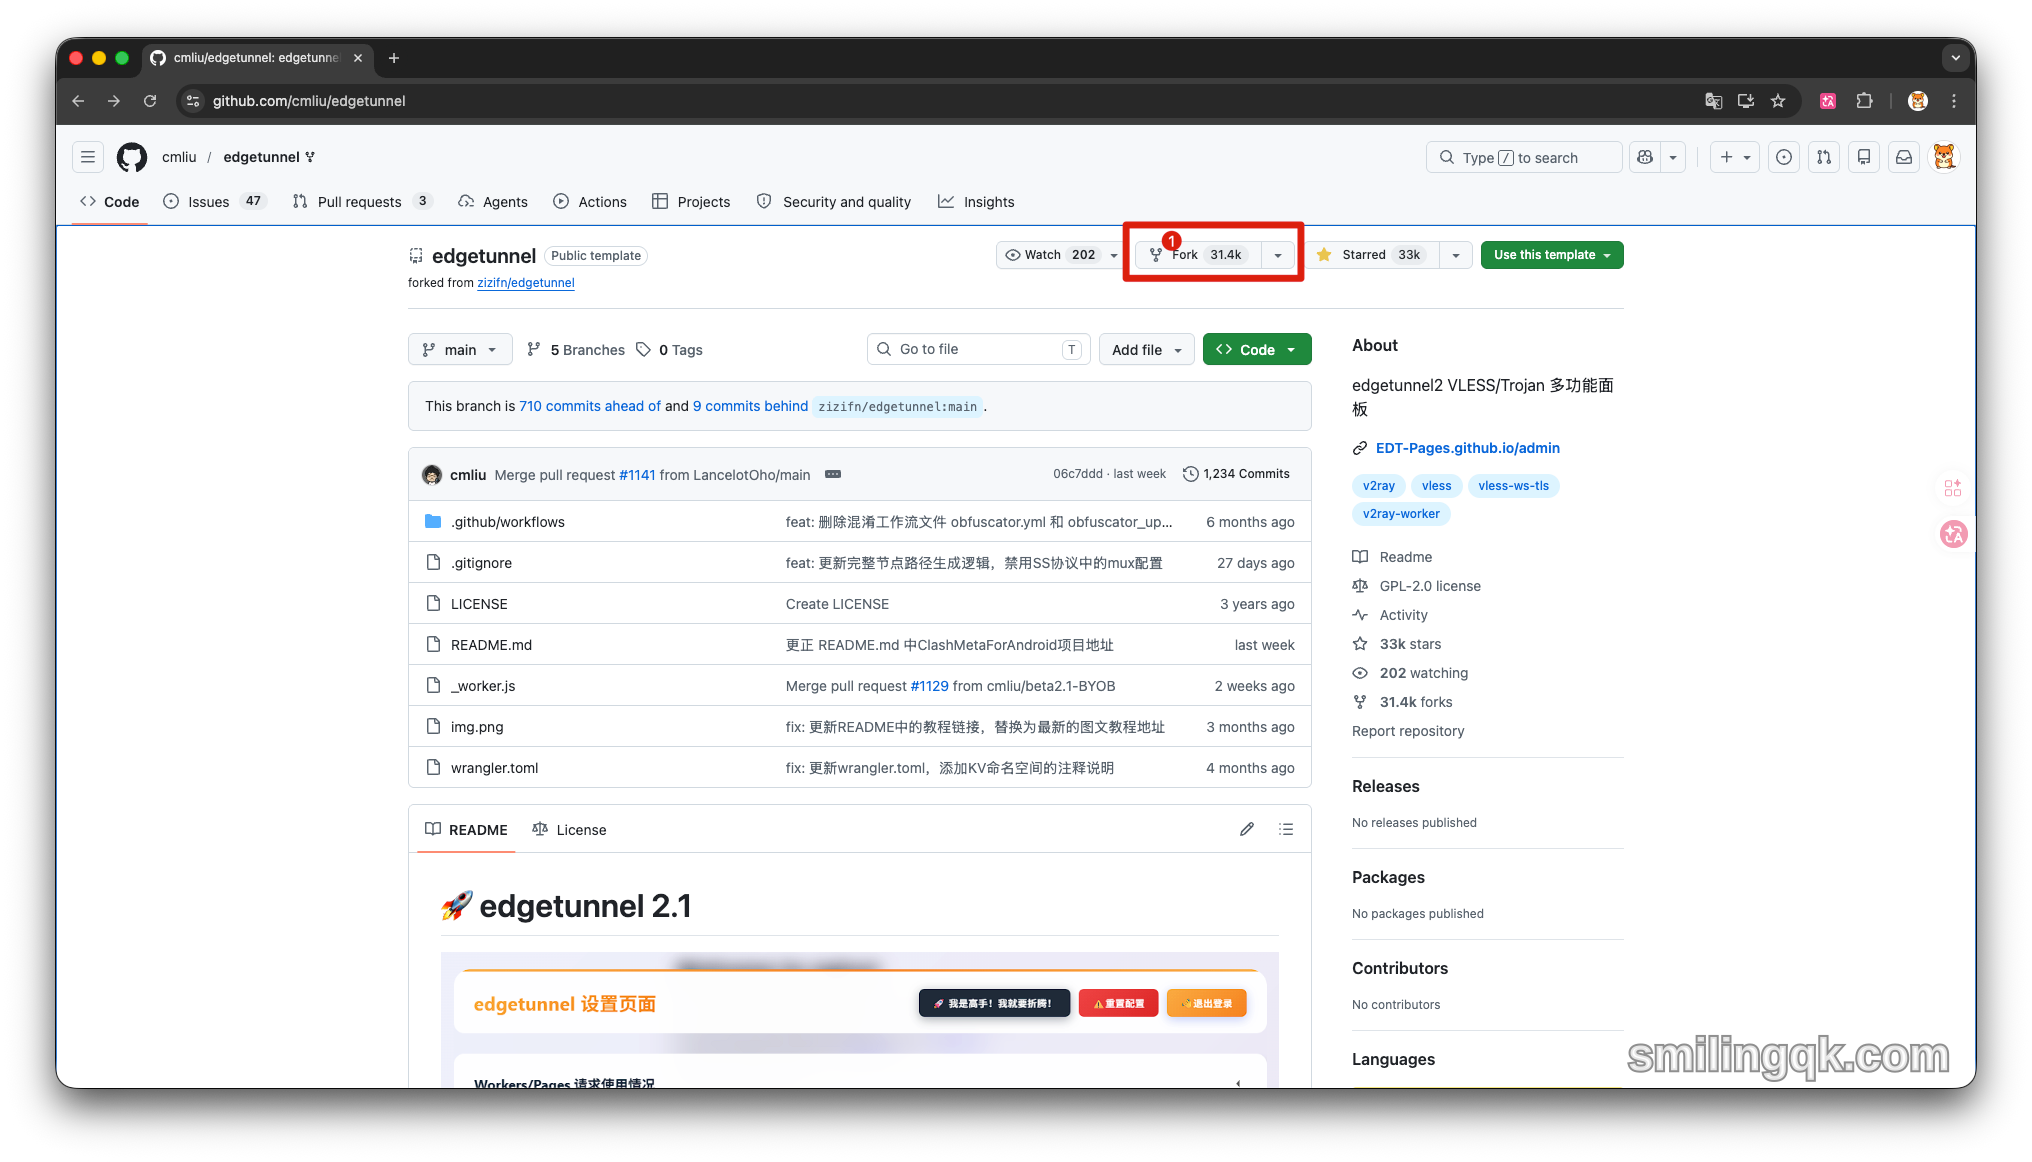Screen dimensions: 2032x1162
Task: Go back in browser history
Action: 78,101
